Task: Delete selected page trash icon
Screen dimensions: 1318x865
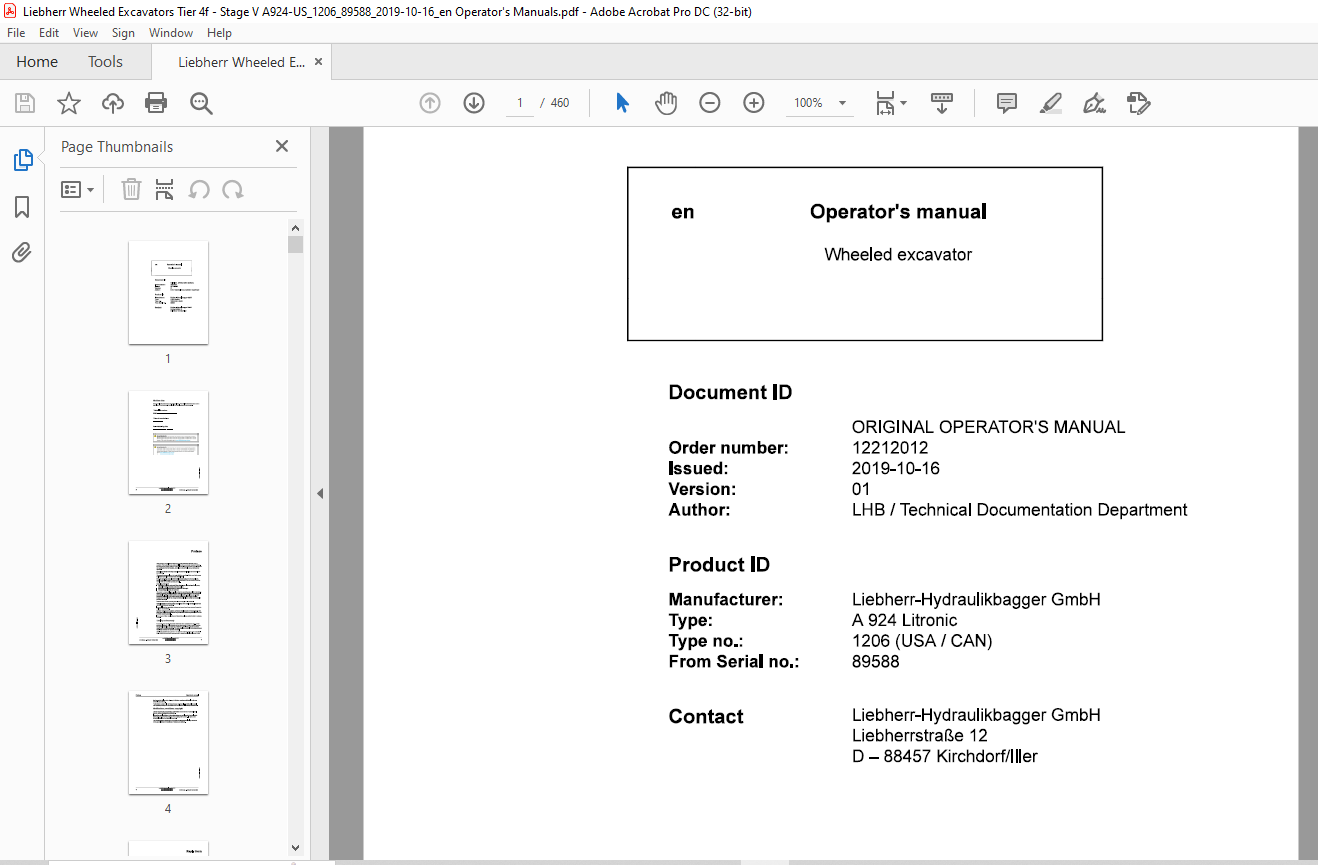Action: click(x=131, y=189)
